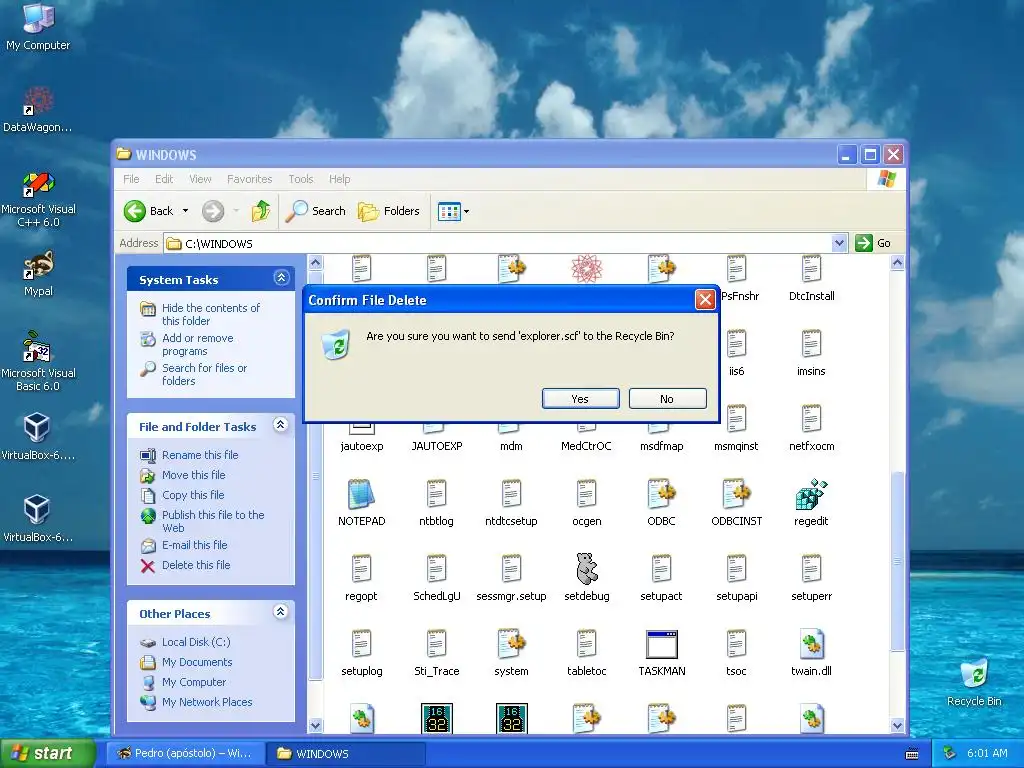
Task: Select the setdebug bear icon
Action: pos(586,569)
